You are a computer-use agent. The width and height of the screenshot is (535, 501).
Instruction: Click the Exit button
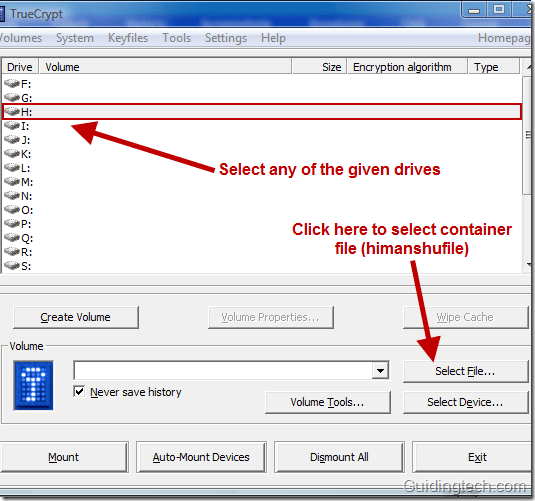point(473,457)
